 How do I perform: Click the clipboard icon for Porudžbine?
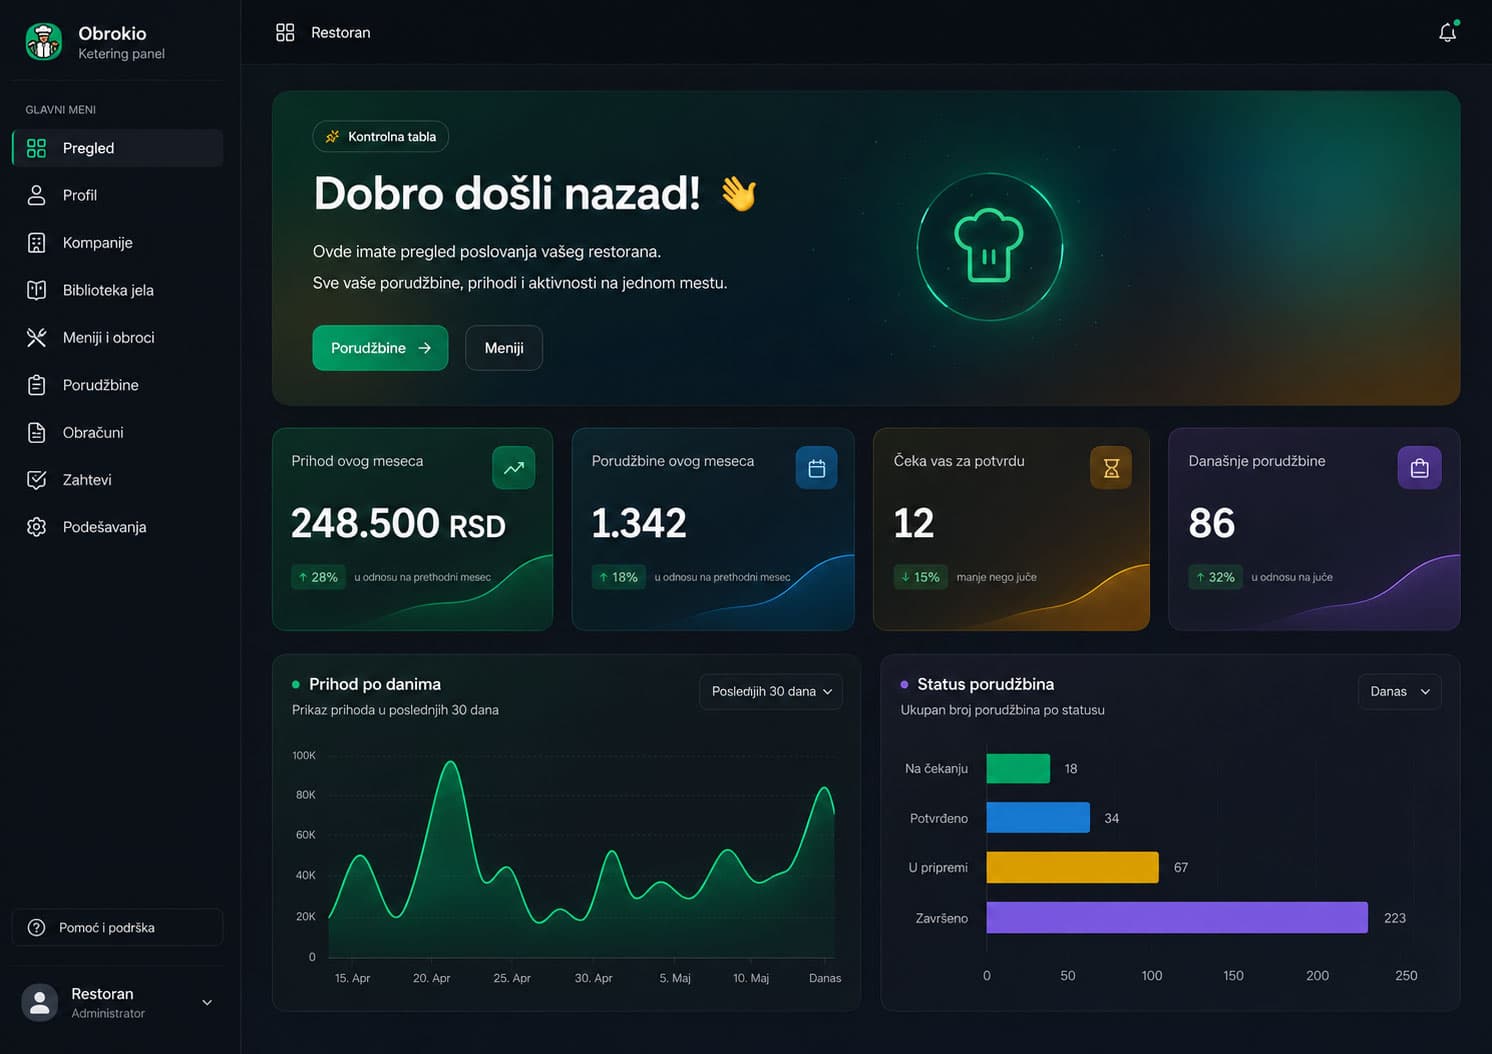(x=37, y=385)
